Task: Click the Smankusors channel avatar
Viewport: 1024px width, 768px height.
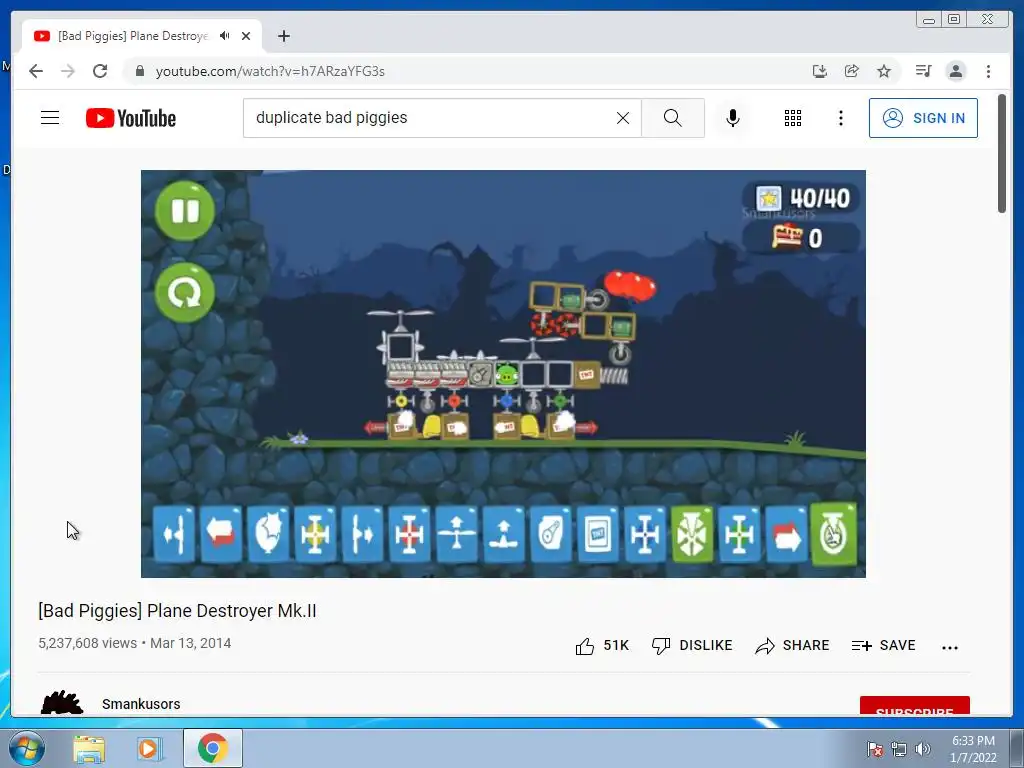Action: 62,703
